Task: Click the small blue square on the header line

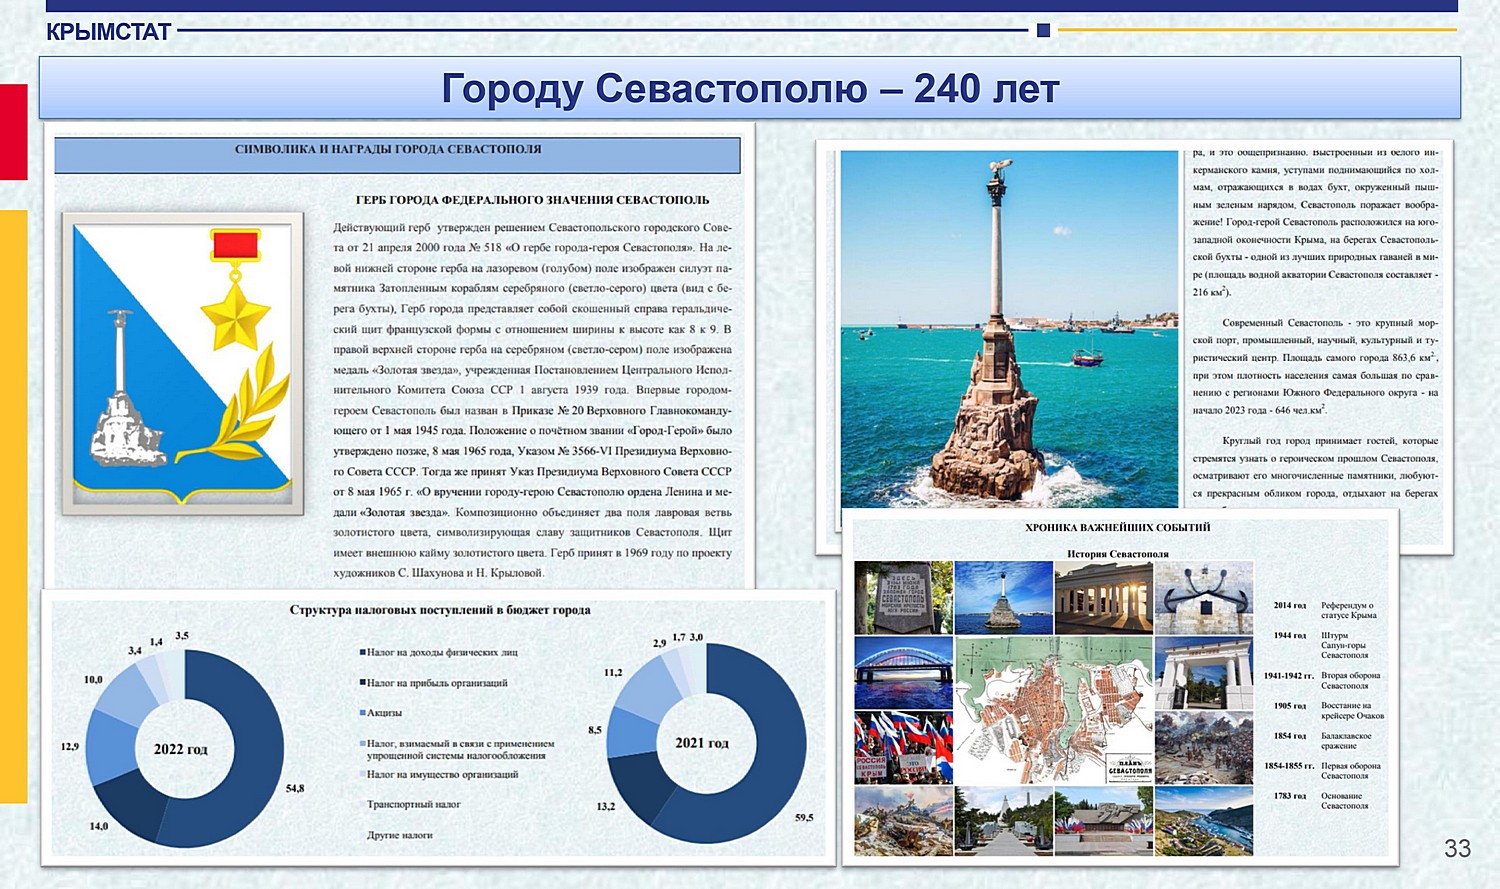Action: (x=1043, y=30)
